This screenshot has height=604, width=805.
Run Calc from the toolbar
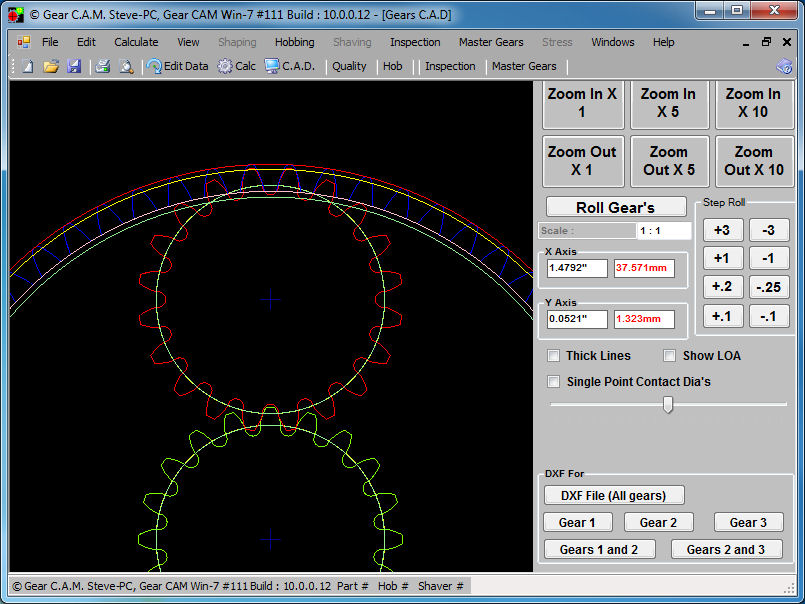237,66
